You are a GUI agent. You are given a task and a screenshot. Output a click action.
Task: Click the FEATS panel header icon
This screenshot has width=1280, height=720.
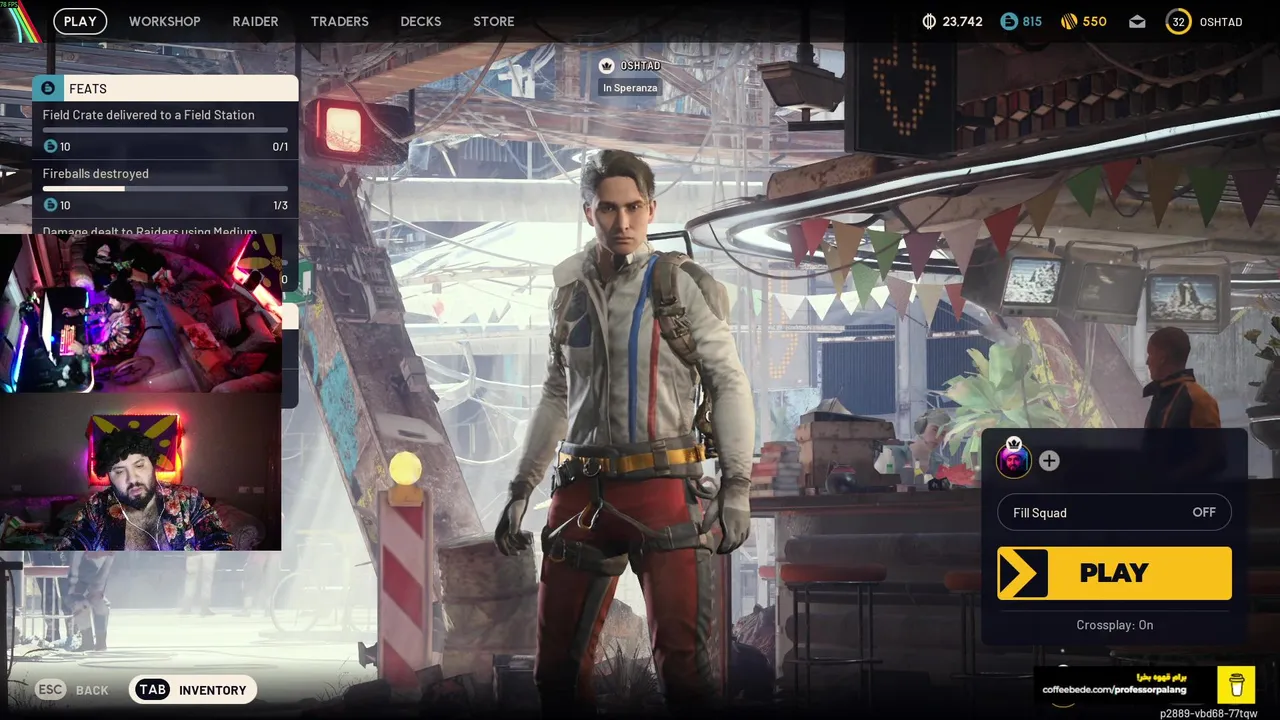click(x=48, y=88)
